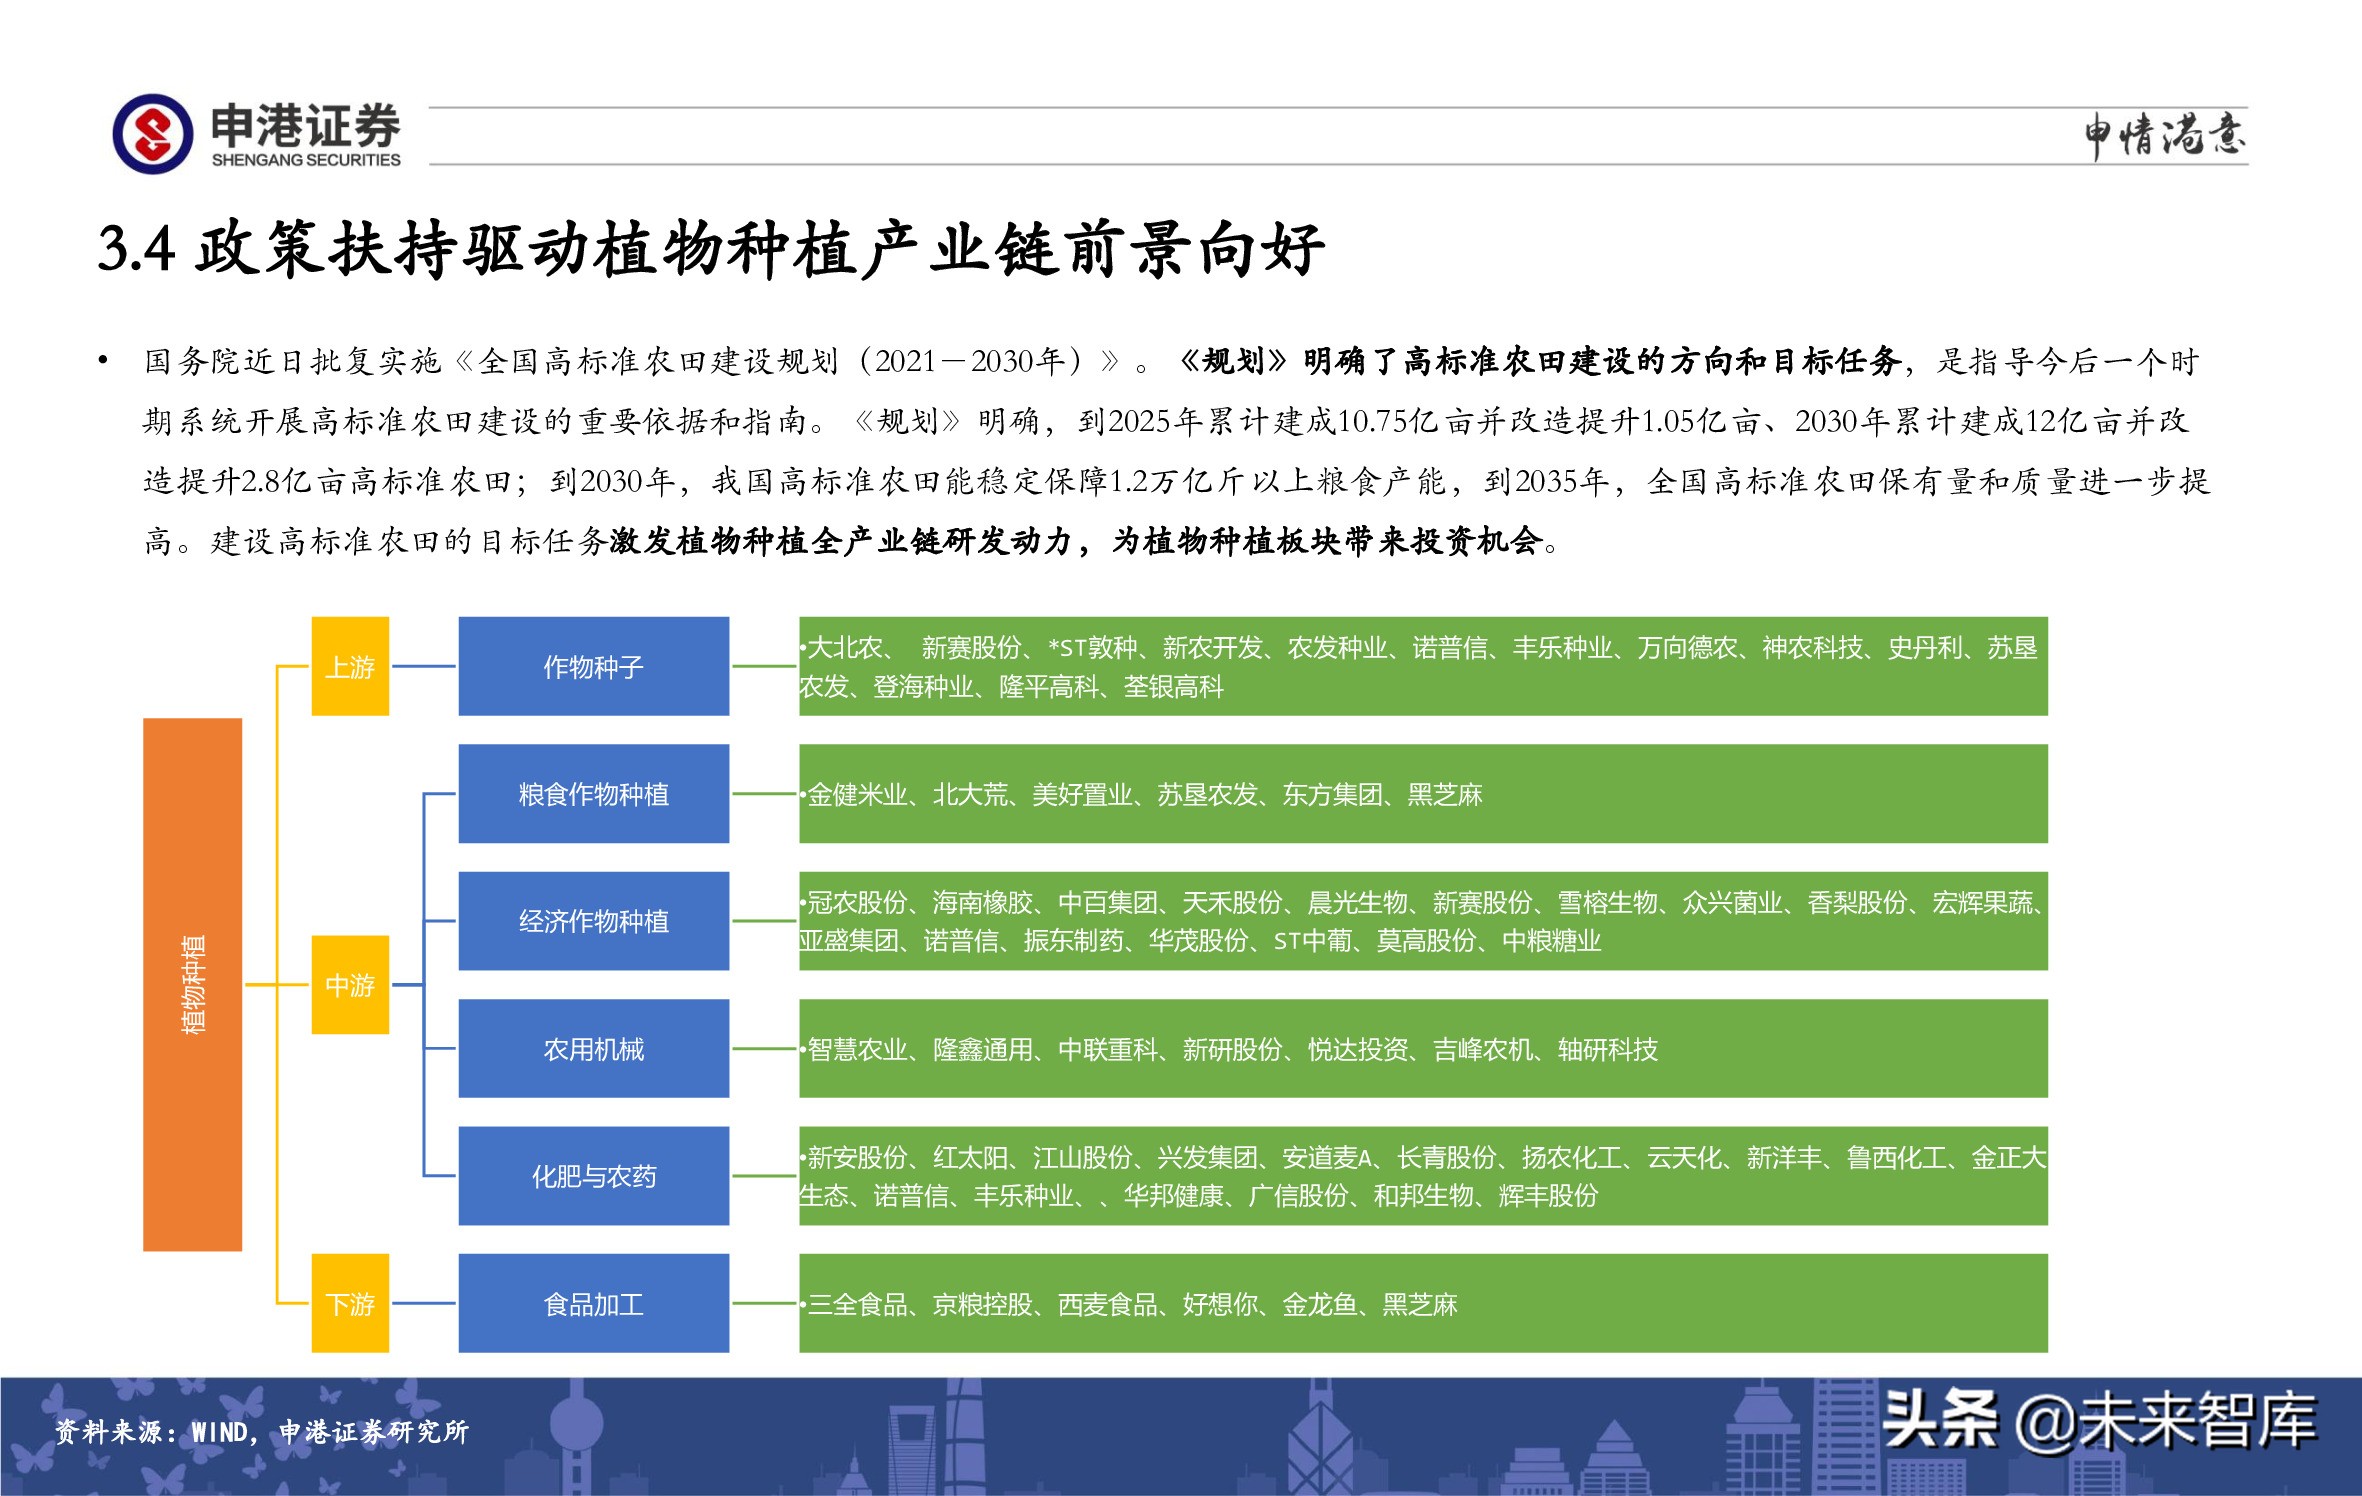Click the blue 食品加工 box
Image resolution: width=2362 pixels, height=1496 pixels.
pyautogui.click(x=594, y=1303)
